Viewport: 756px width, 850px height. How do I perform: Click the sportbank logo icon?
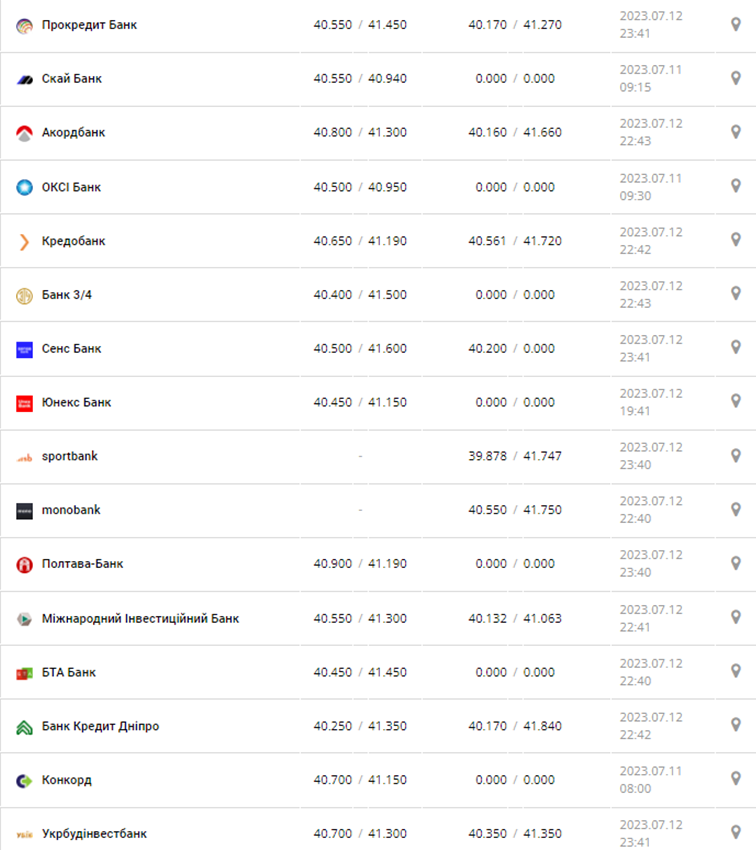[x=24, y=457]
